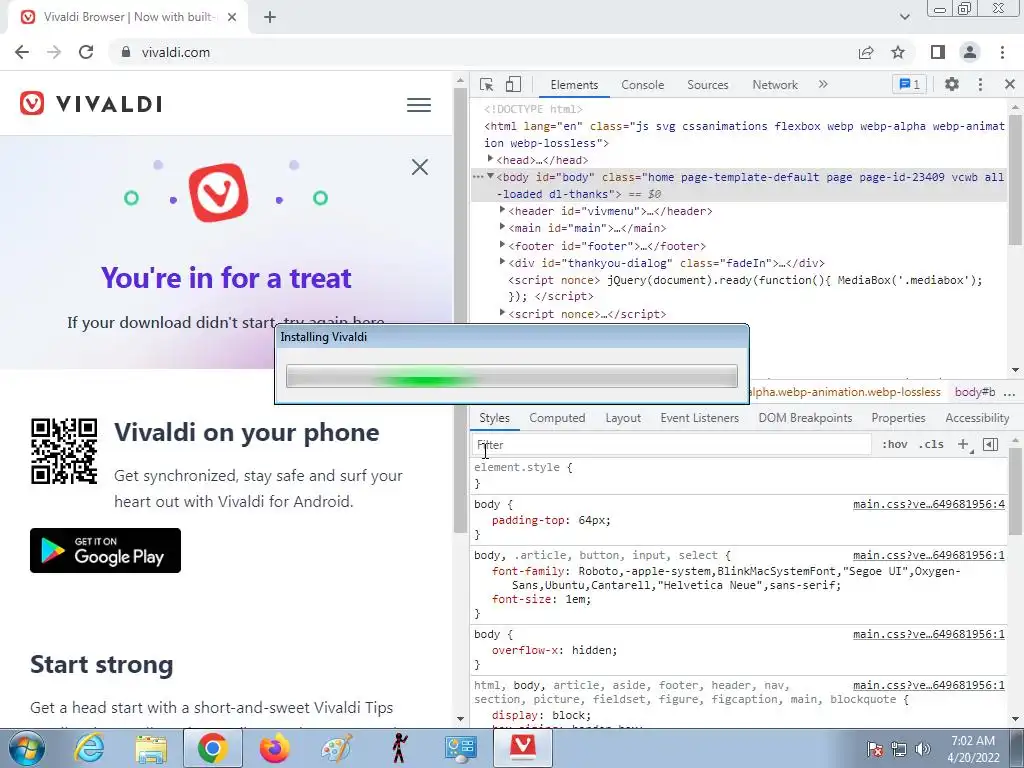Click the Vivaldi installer taskbar icon

pyautogui.click(x=522, y=748)
